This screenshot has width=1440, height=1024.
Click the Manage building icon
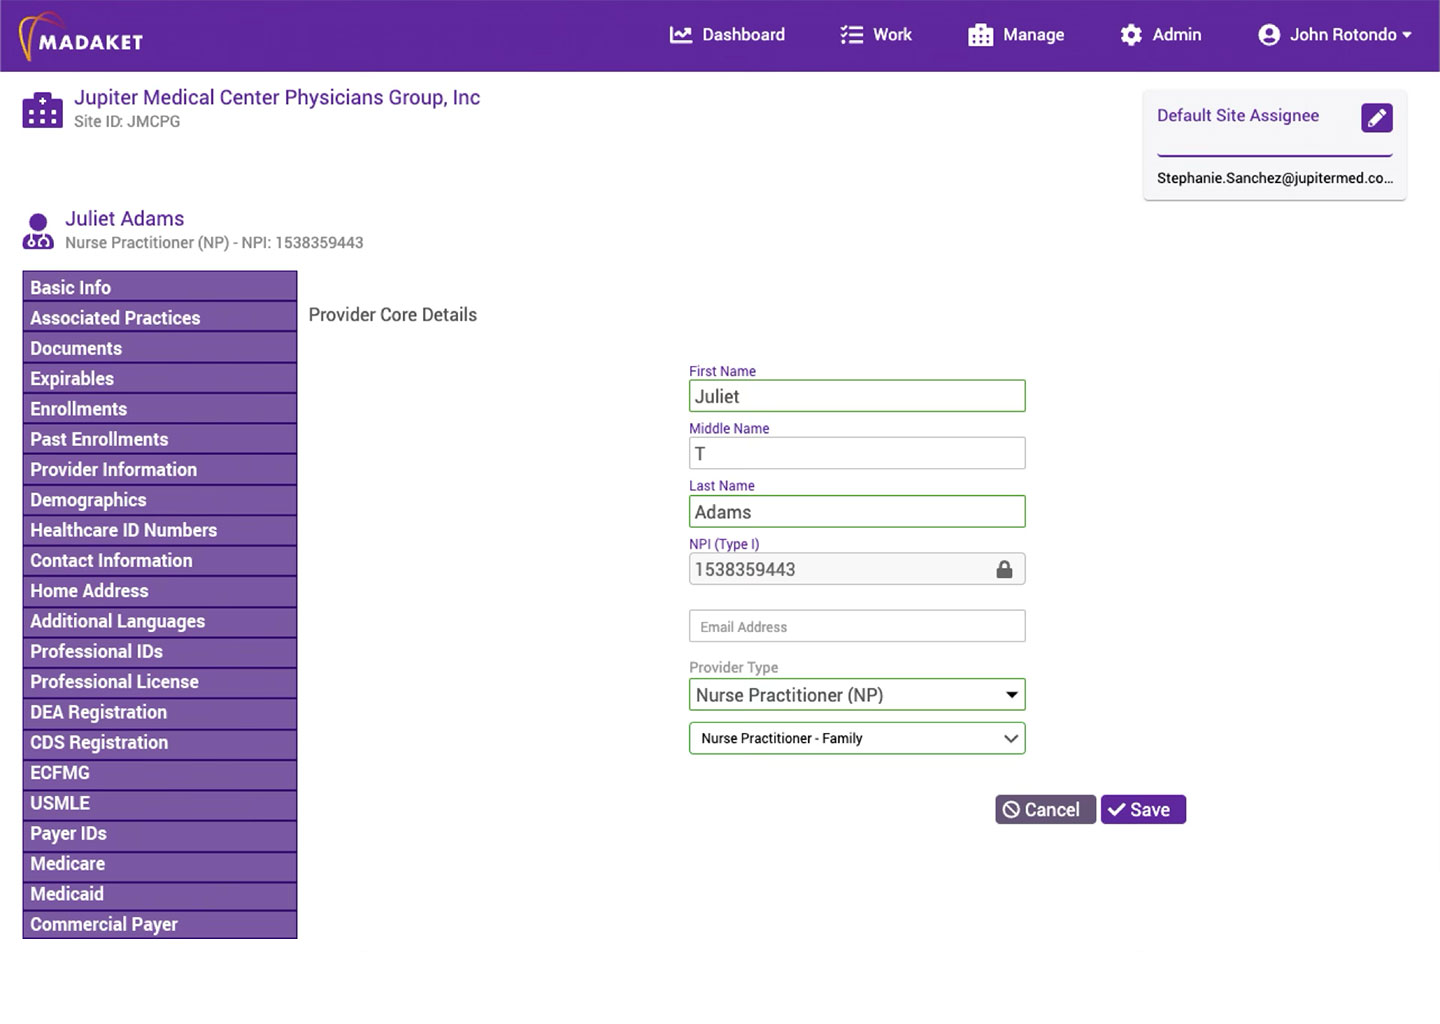[981, 35]
